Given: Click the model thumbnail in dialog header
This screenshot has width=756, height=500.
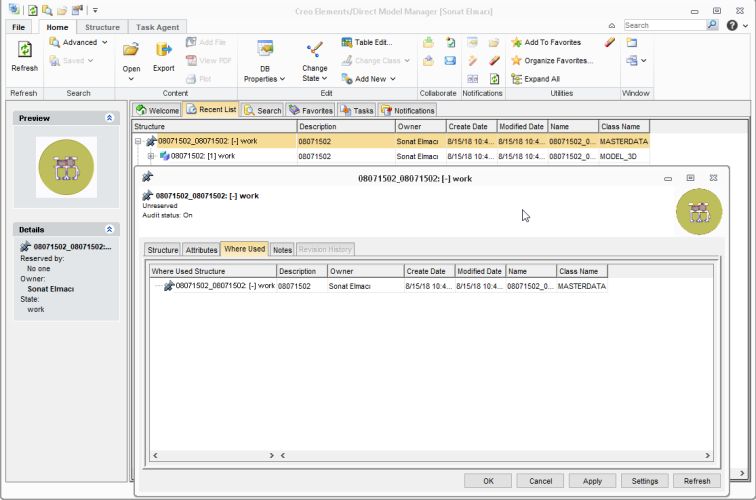Looking at the screenshot, I should [699, 212].
